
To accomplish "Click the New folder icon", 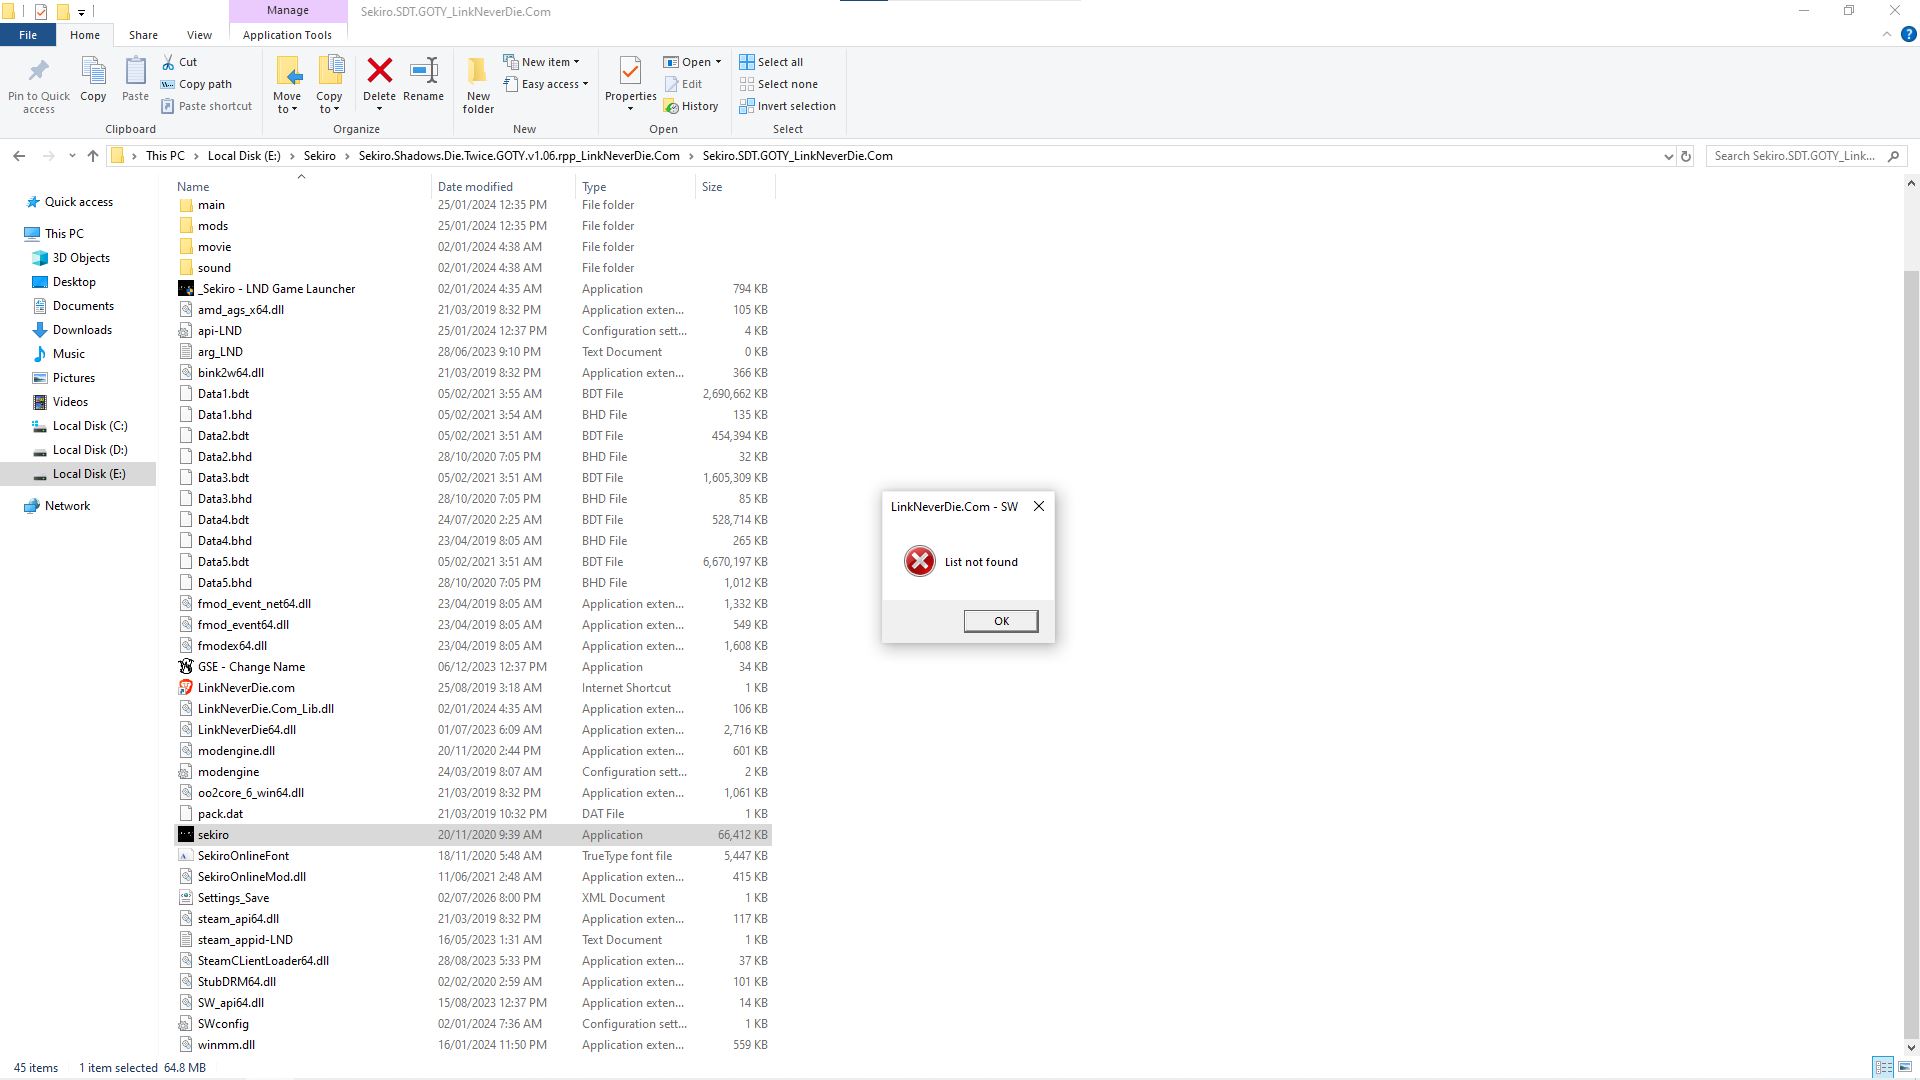I will coord(478,70).
